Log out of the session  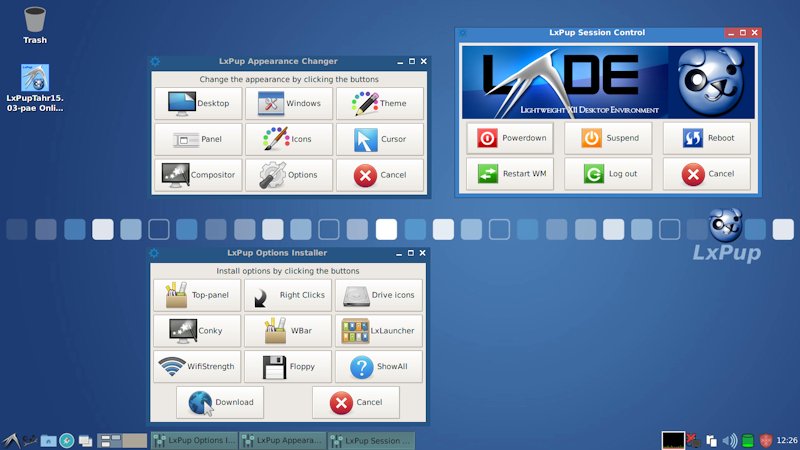(x=608, y=174)
